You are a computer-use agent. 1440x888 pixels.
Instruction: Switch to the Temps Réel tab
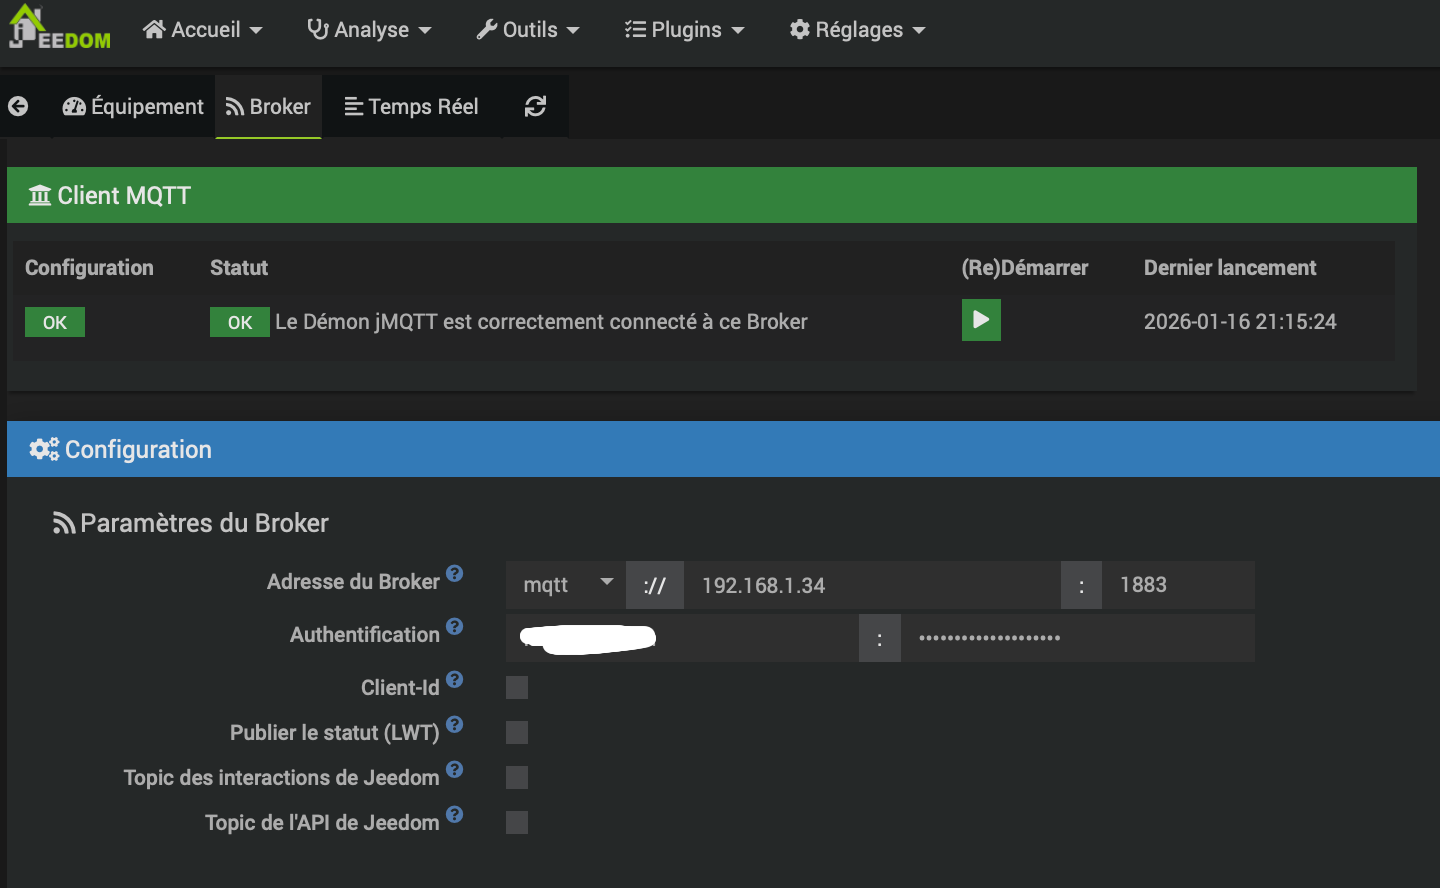click(411, 106)
